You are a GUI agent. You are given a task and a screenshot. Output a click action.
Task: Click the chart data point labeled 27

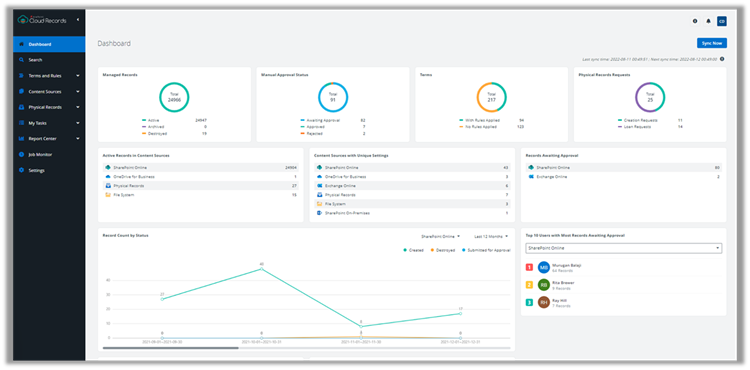[162, 299]
